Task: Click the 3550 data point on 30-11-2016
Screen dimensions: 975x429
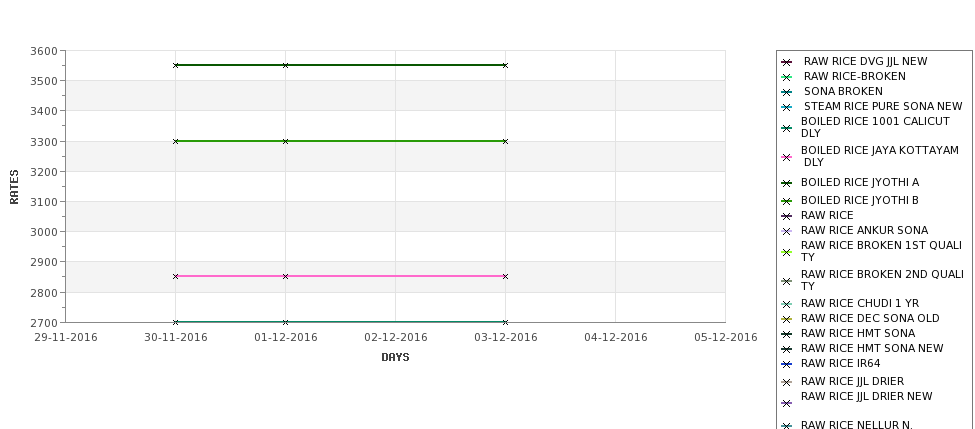Action: 175,65
